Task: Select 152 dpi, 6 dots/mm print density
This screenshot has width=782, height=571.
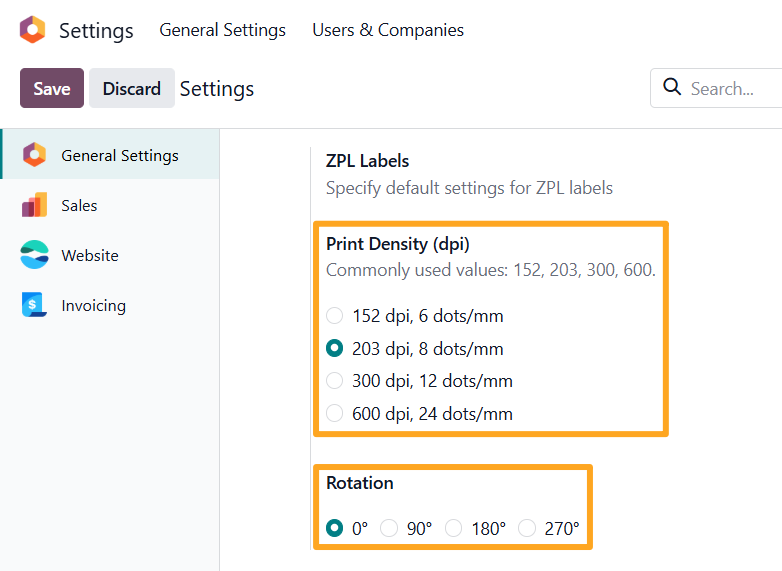Action: pos(335,316)
